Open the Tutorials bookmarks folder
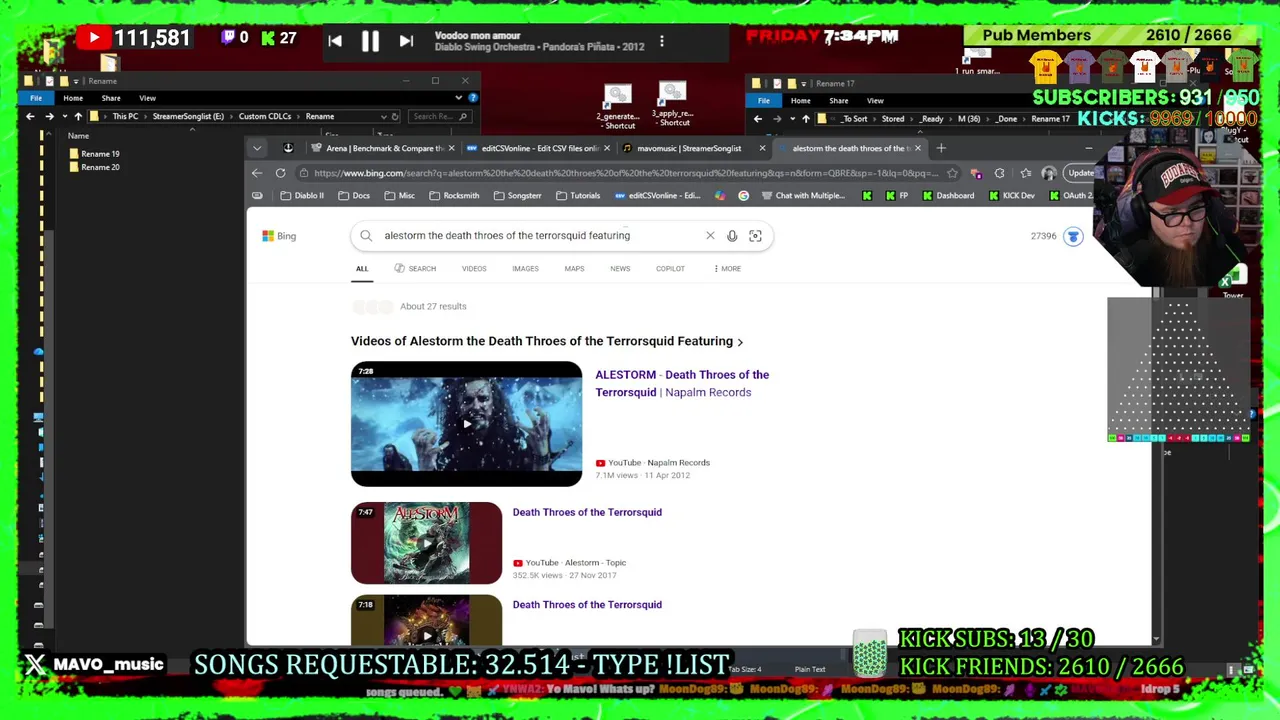Screen dimensions: 1280x720 [577, 195]
